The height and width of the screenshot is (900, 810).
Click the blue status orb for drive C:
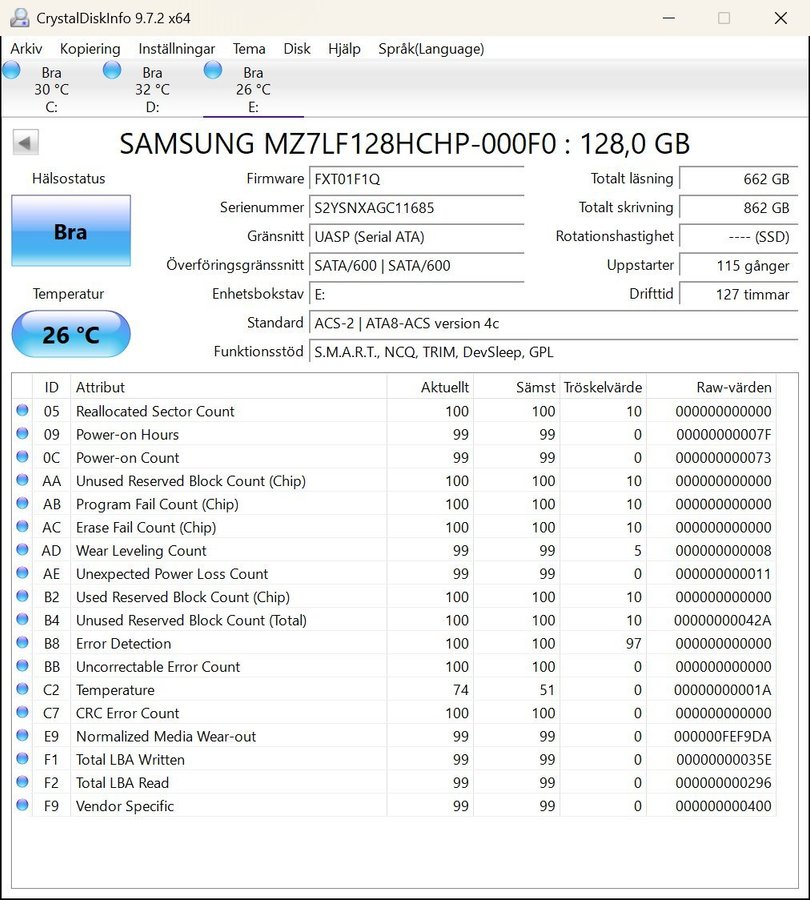click(x=11, y=70)
